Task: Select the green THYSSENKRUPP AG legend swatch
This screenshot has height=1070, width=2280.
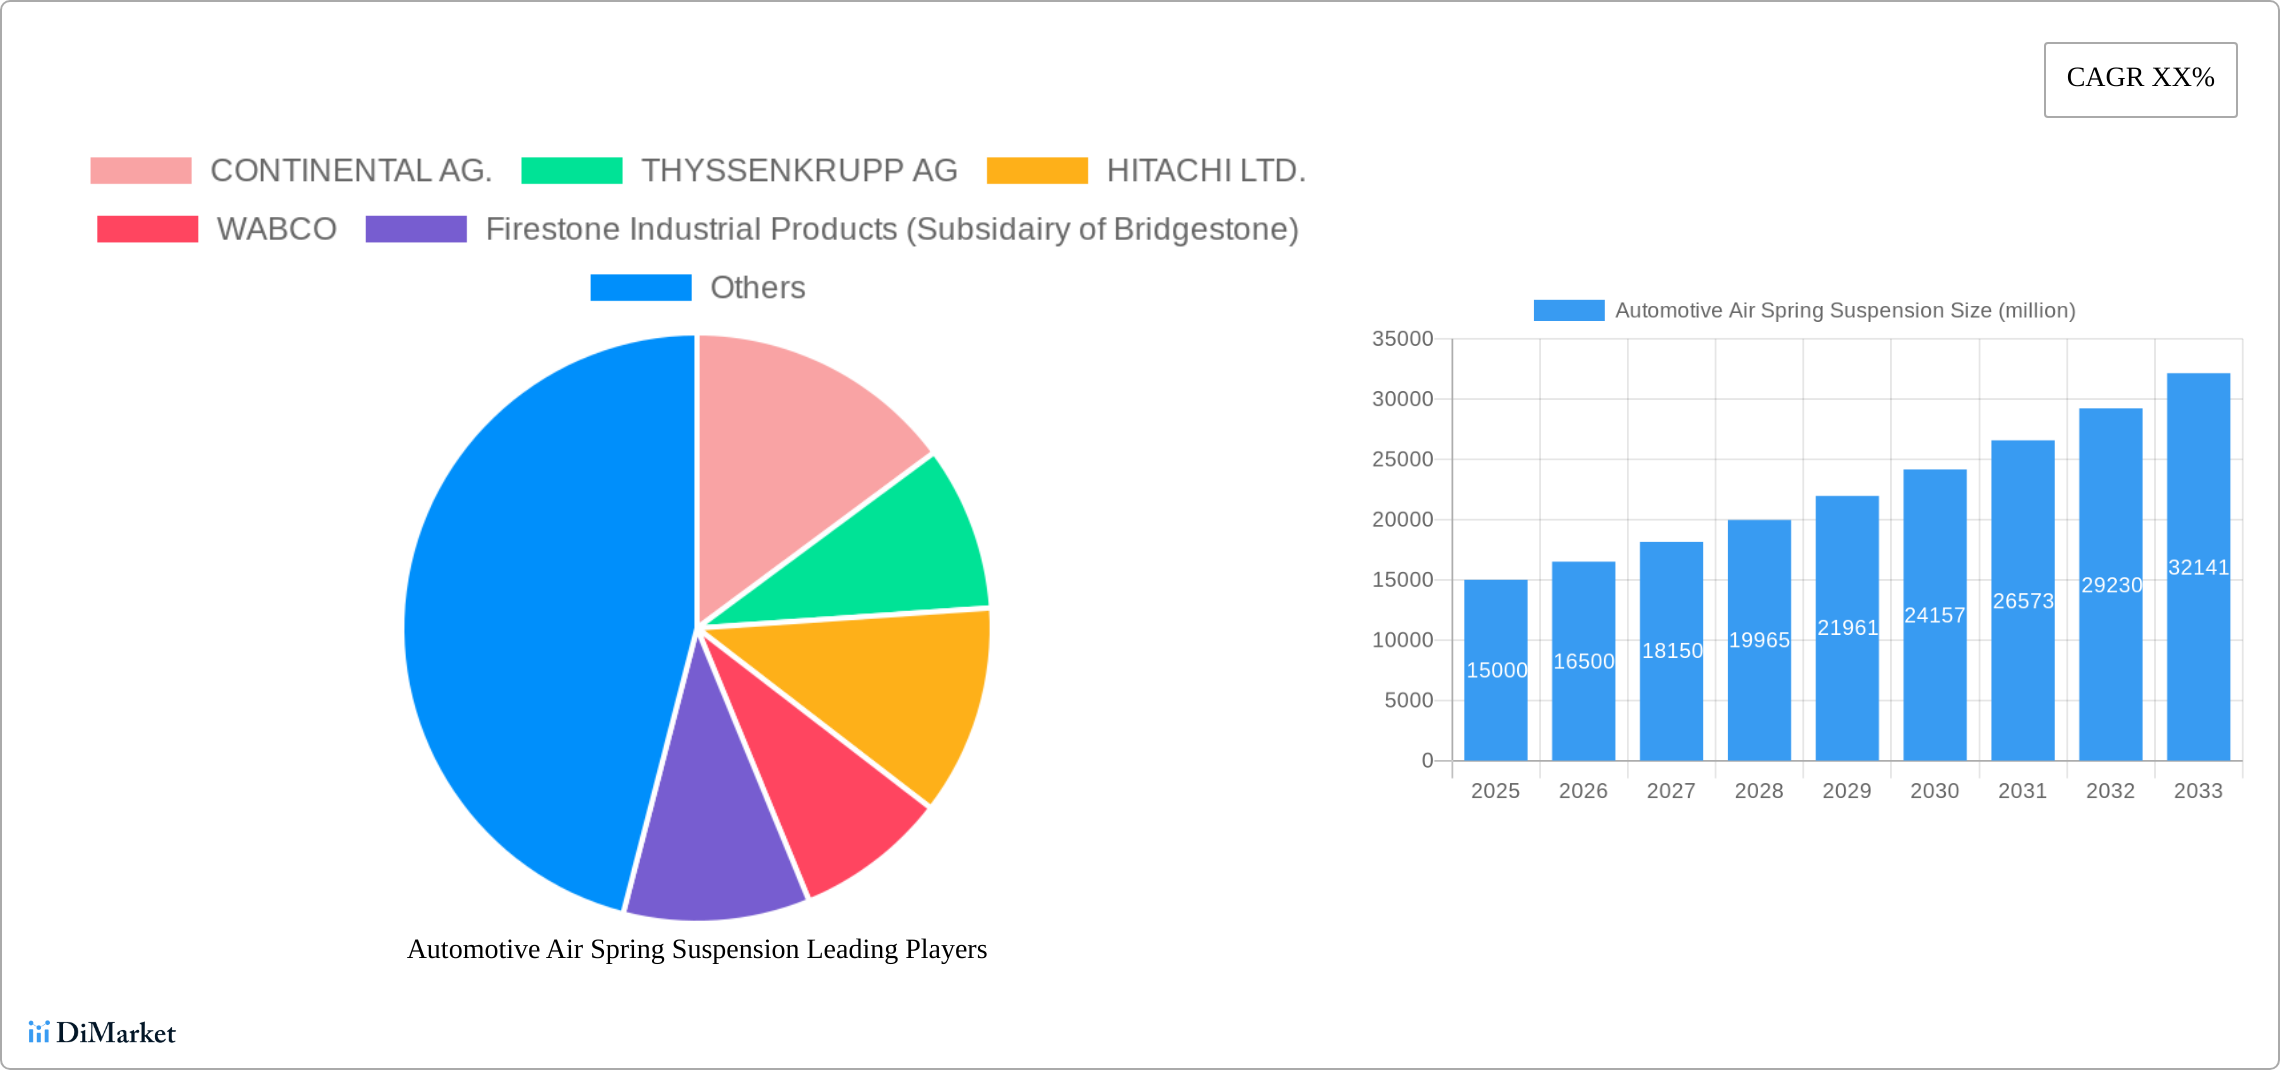Action: [x=572, y=170]
